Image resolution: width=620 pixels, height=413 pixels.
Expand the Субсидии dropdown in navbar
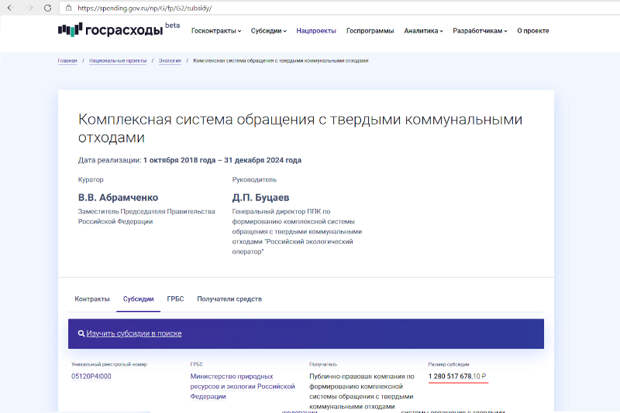268,30
